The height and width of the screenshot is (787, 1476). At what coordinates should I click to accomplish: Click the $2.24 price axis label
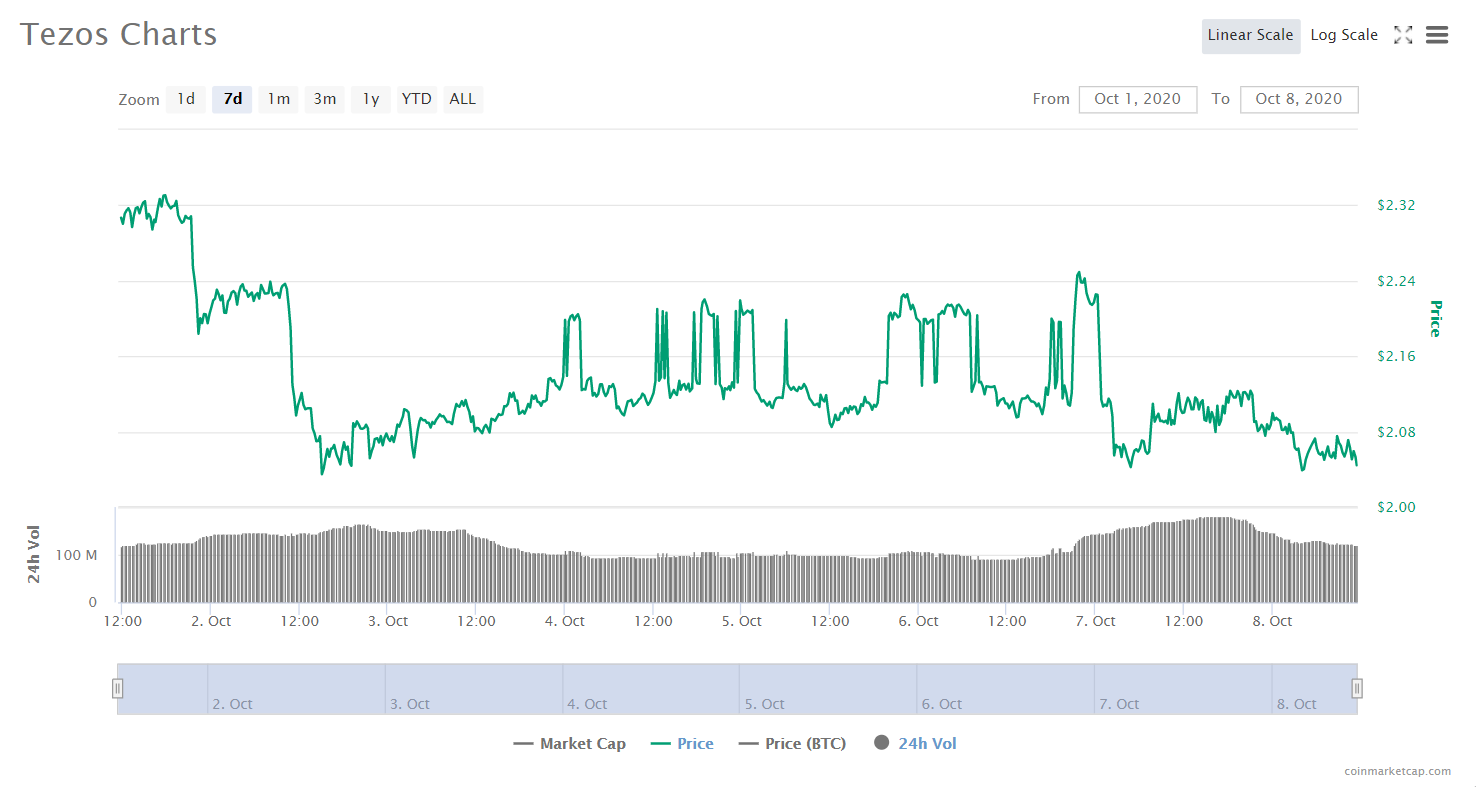(x=1396, y=281)
